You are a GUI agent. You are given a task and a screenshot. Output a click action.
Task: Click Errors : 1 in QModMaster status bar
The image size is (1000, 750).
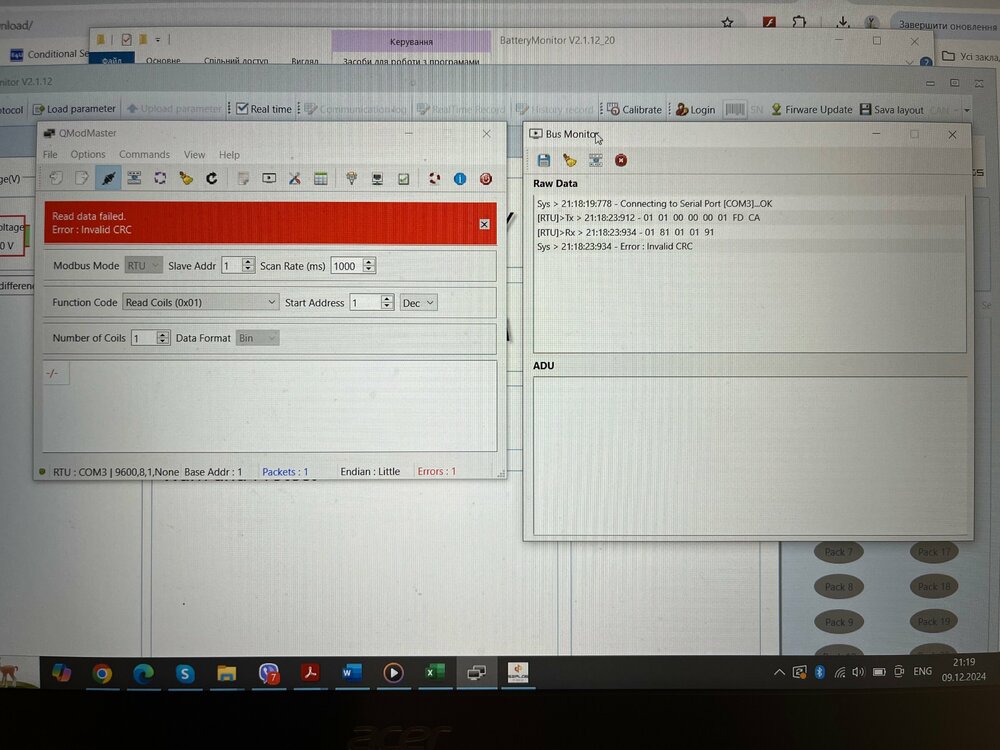[437, 471]
